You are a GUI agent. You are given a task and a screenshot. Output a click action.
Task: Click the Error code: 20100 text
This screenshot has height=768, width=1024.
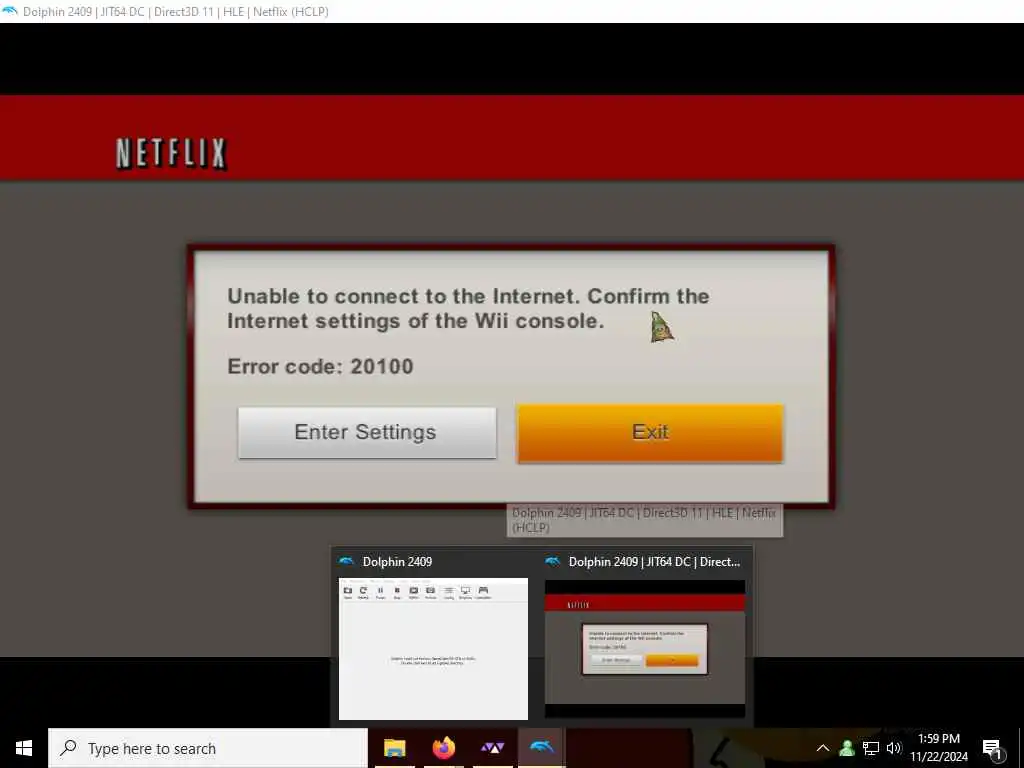[320, 366]
